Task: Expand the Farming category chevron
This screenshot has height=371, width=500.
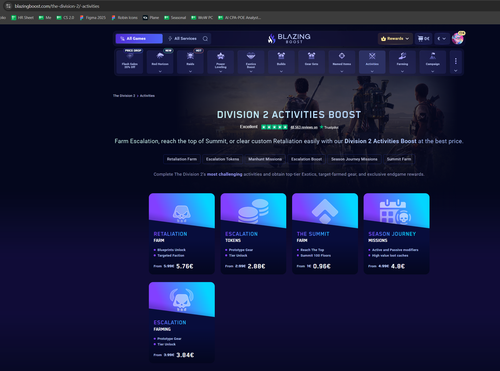Action: coord(402,71)
